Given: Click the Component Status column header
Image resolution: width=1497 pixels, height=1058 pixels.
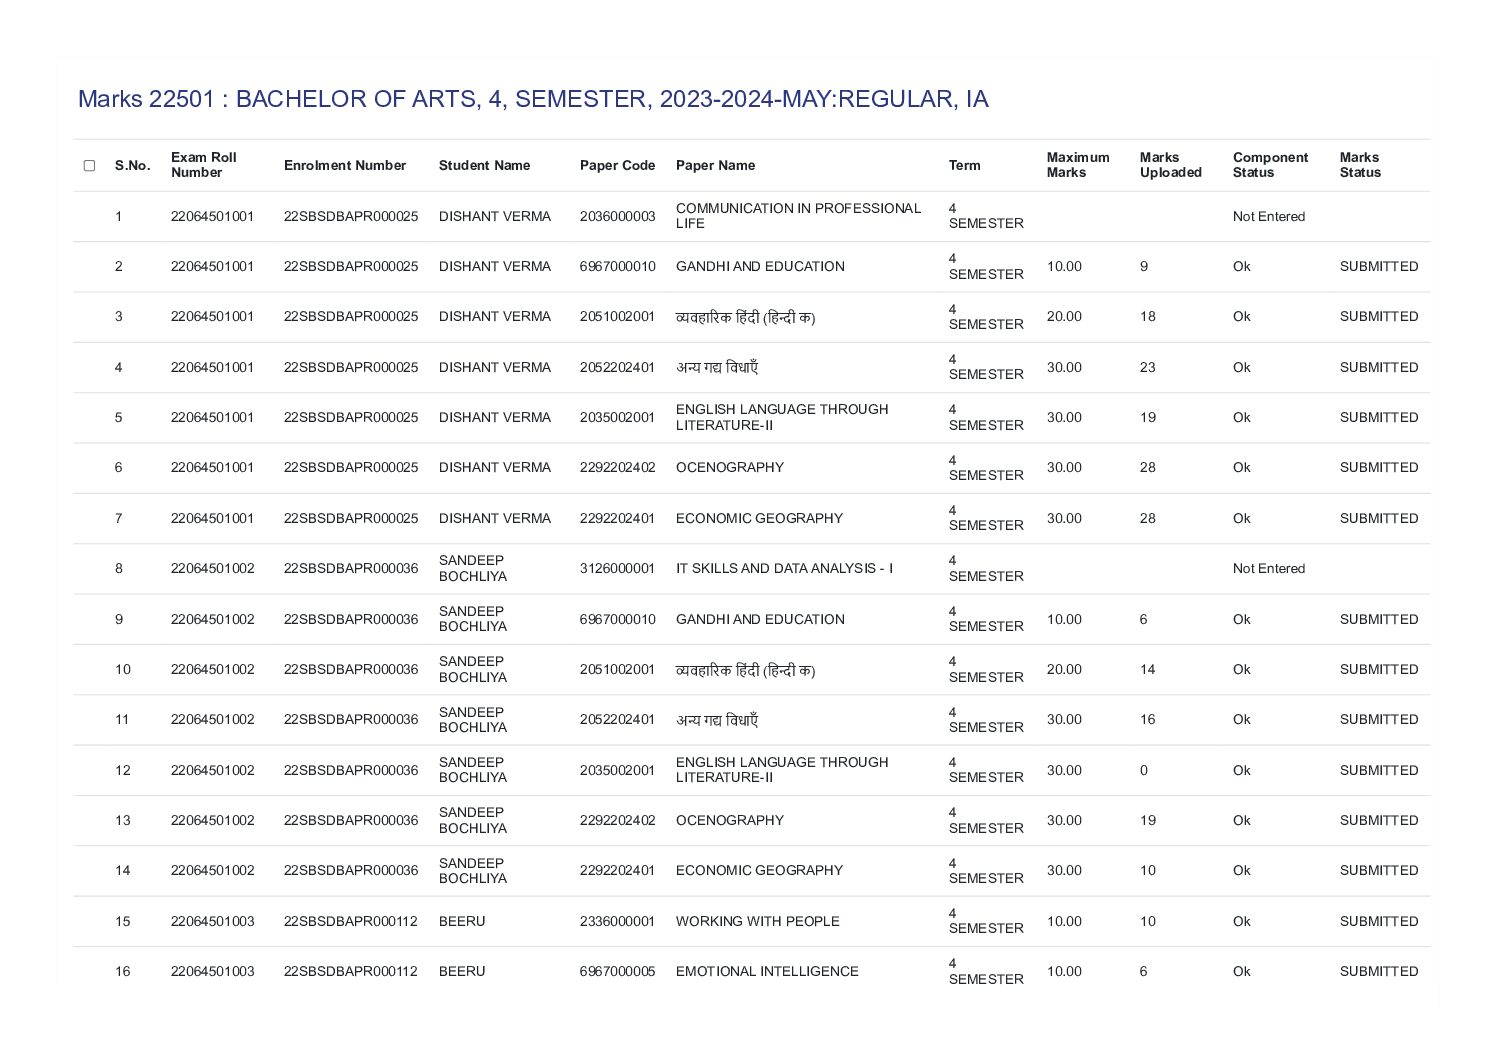Looking at the screenshot, I should 1270,165.
